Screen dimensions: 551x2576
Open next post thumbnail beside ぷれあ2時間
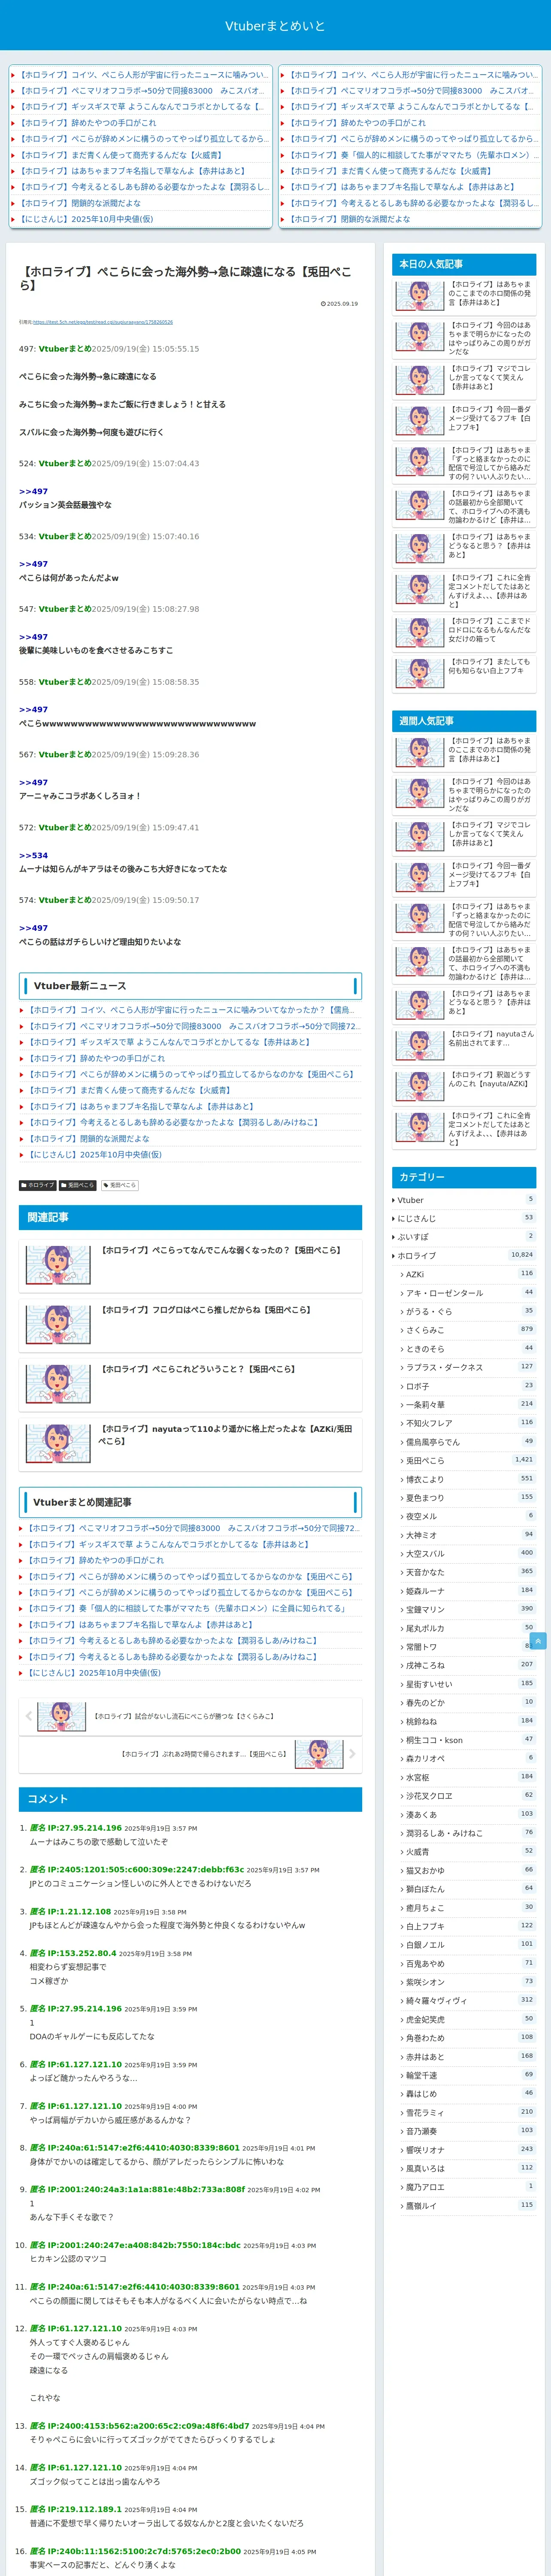point(319,1754)
